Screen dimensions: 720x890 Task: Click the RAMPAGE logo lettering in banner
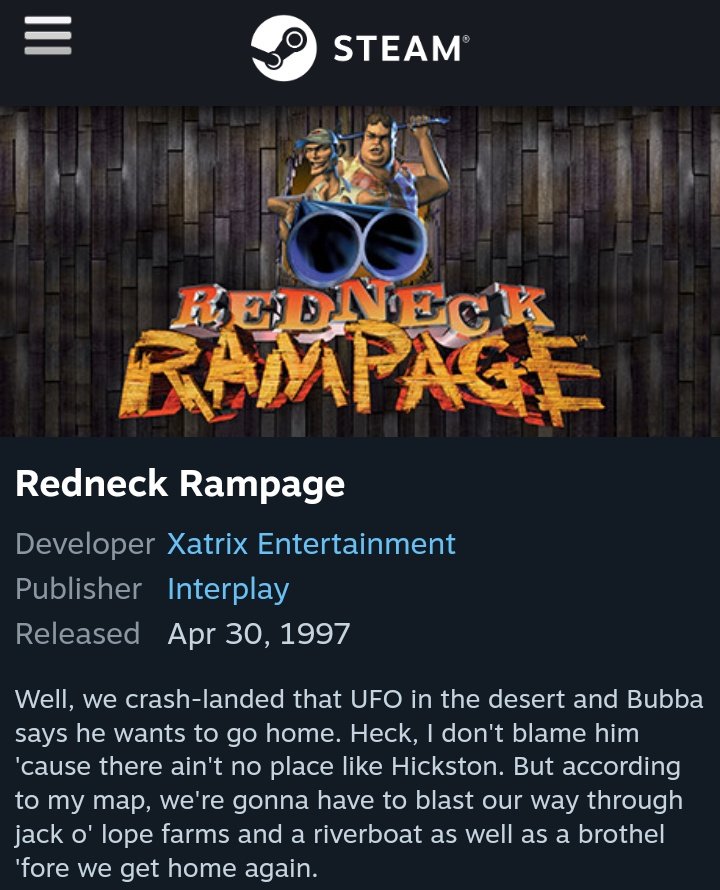[x=361, y=377]
